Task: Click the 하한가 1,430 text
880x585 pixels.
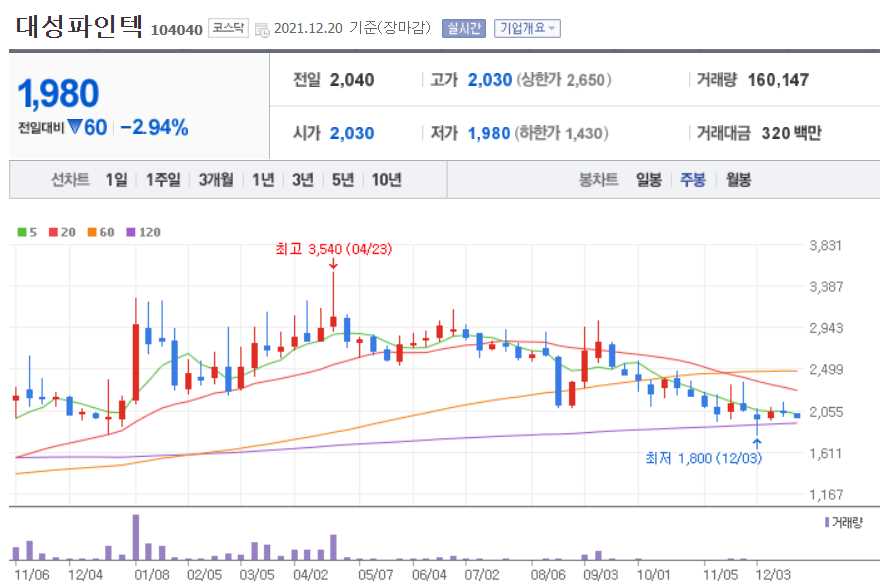Action: click(x=561, y=133)
